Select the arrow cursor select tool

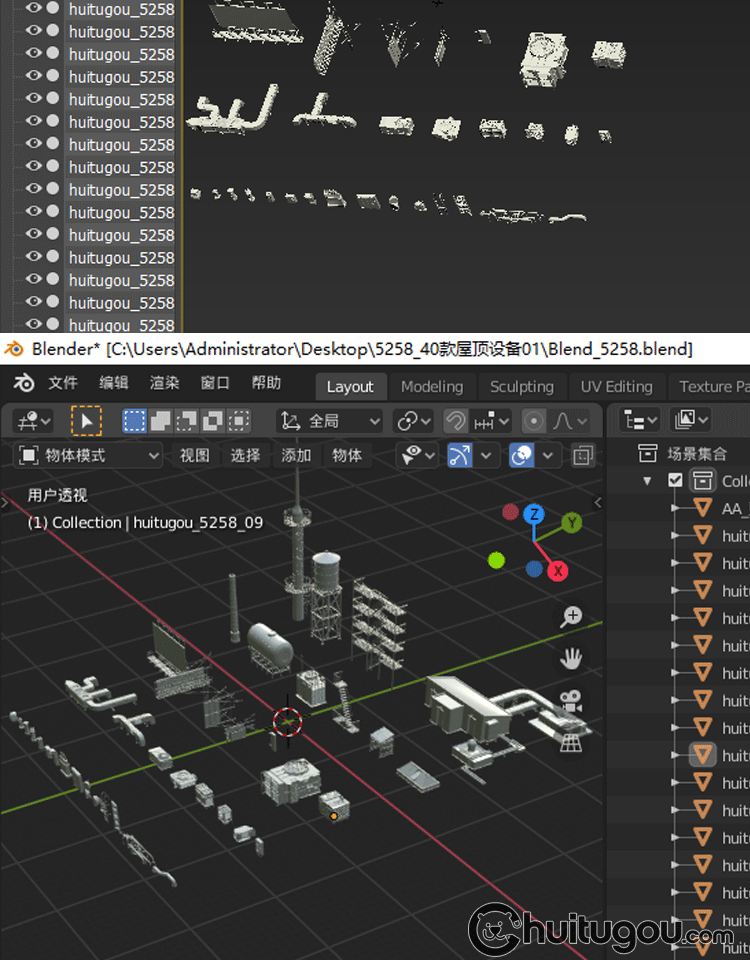click(x=86, y=421)
